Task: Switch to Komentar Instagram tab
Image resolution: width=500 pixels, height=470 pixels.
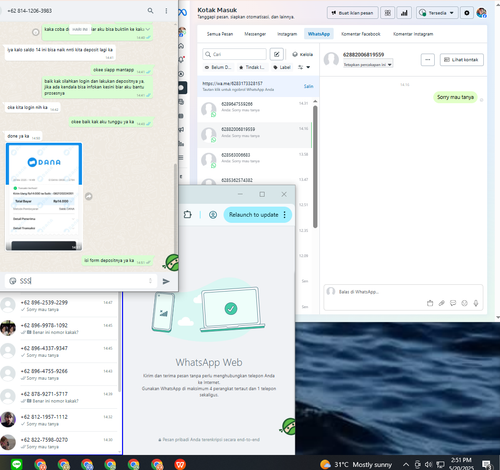Action: point(413,34)
